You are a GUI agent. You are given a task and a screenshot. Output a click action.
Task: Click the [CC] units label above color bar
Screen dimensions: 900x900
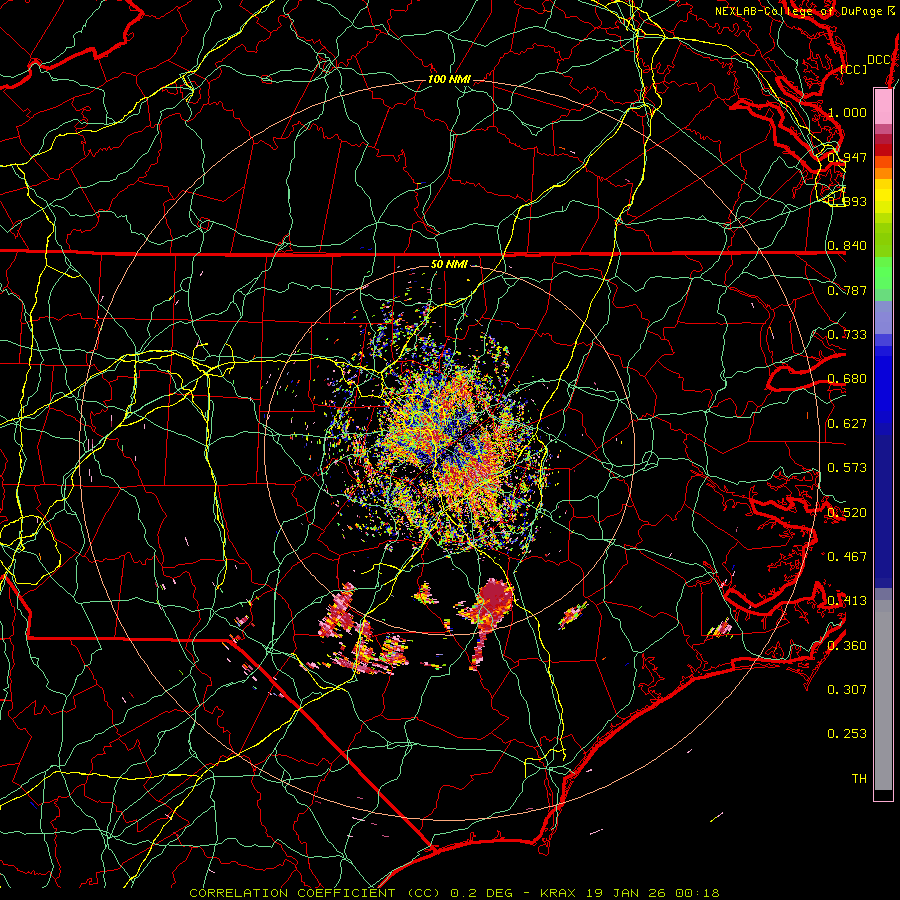click(854, 69)
